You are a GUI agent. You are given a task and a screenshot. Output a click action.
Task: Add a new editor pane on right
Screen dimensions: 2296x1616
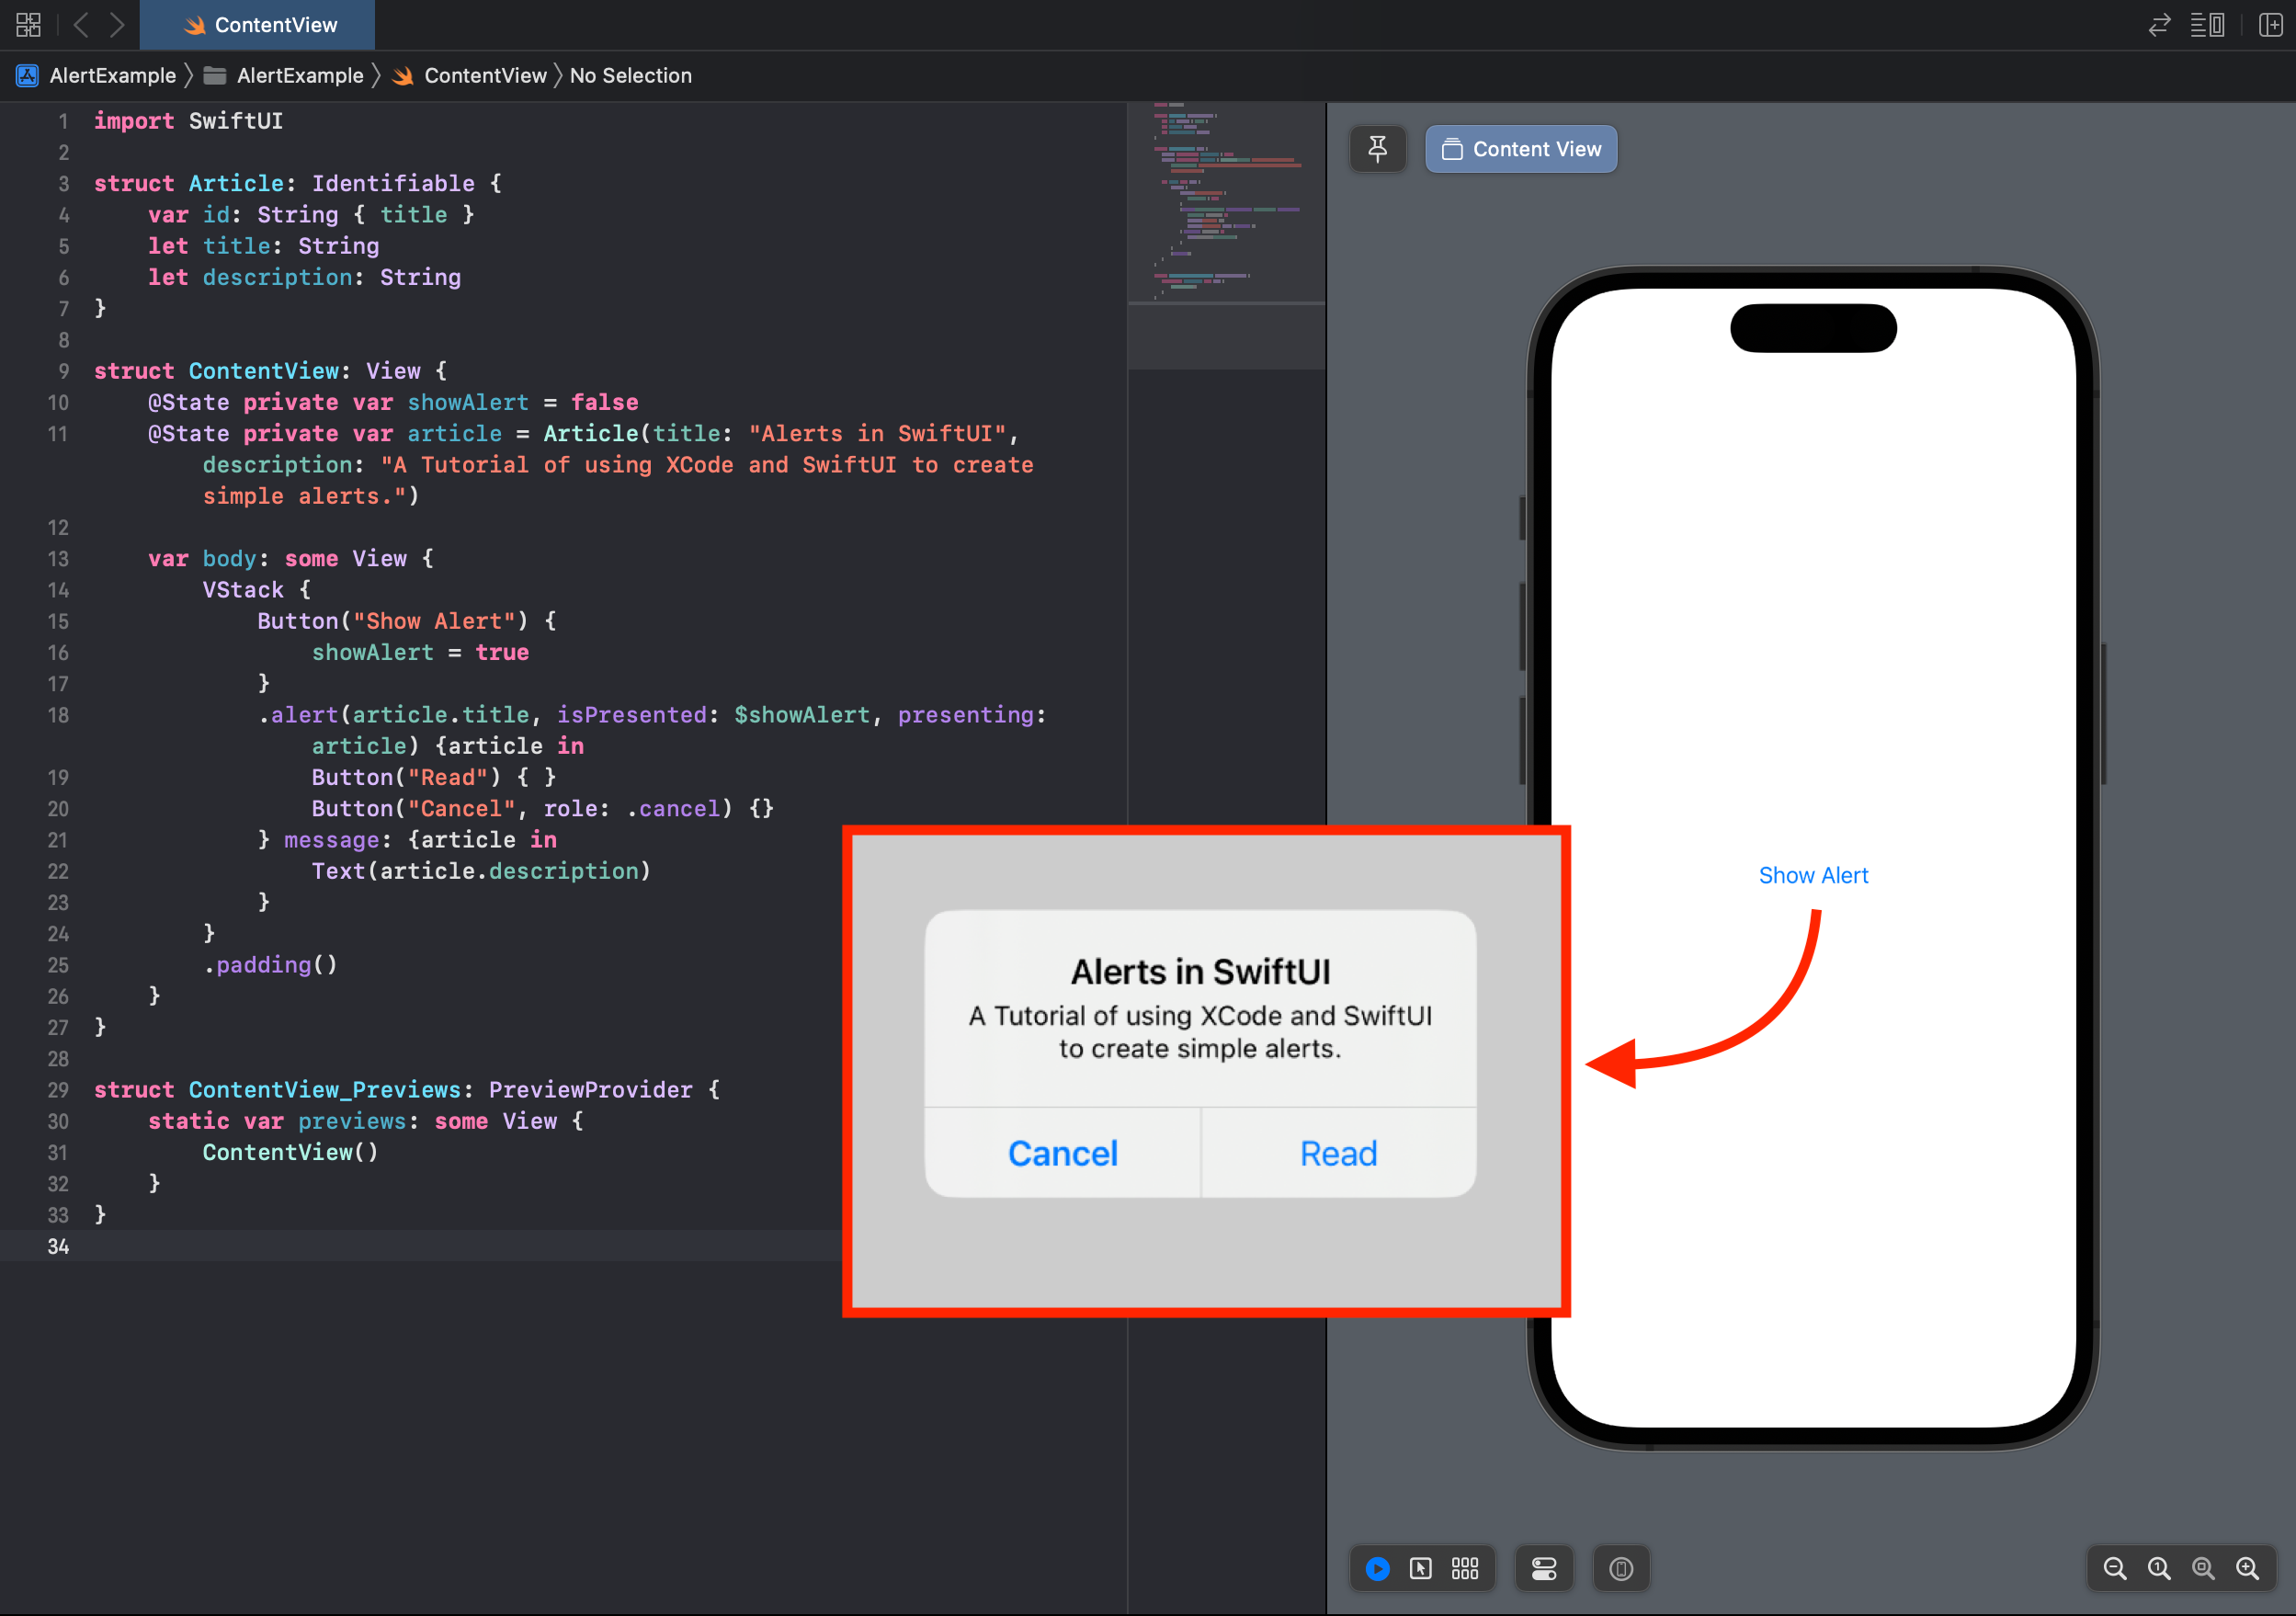(2270, 25)
